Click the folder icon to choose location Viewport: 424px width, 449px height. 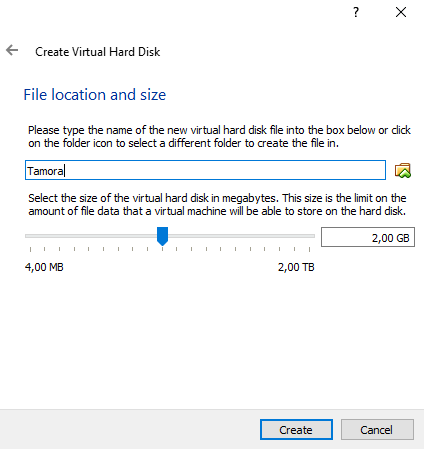click(x=403, y=170)
